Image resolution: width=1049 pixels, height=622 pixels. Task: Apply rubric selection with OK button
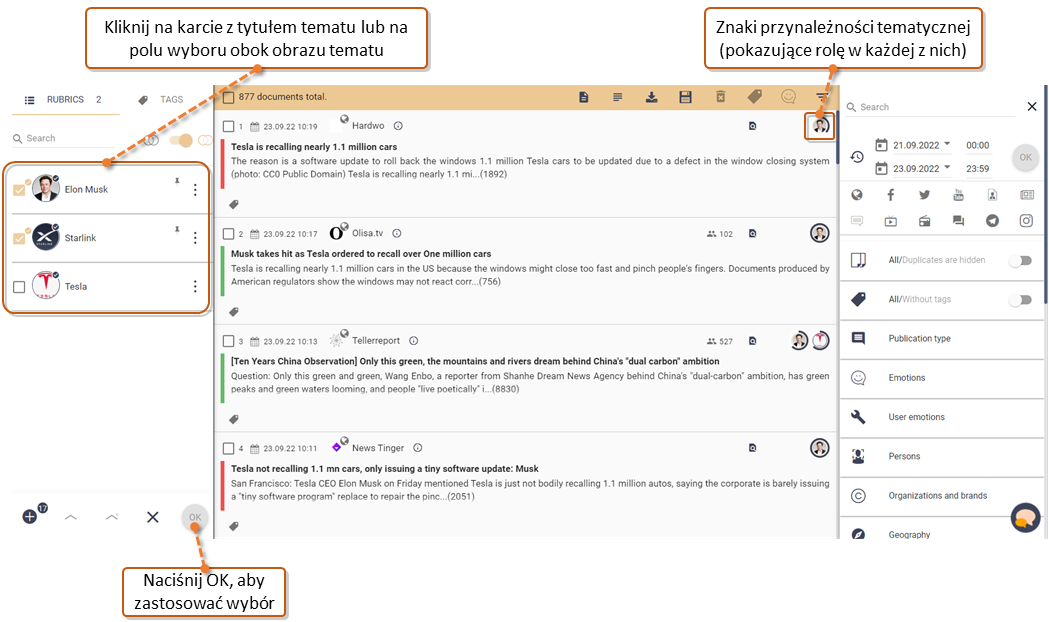click(x=195, y=517)
